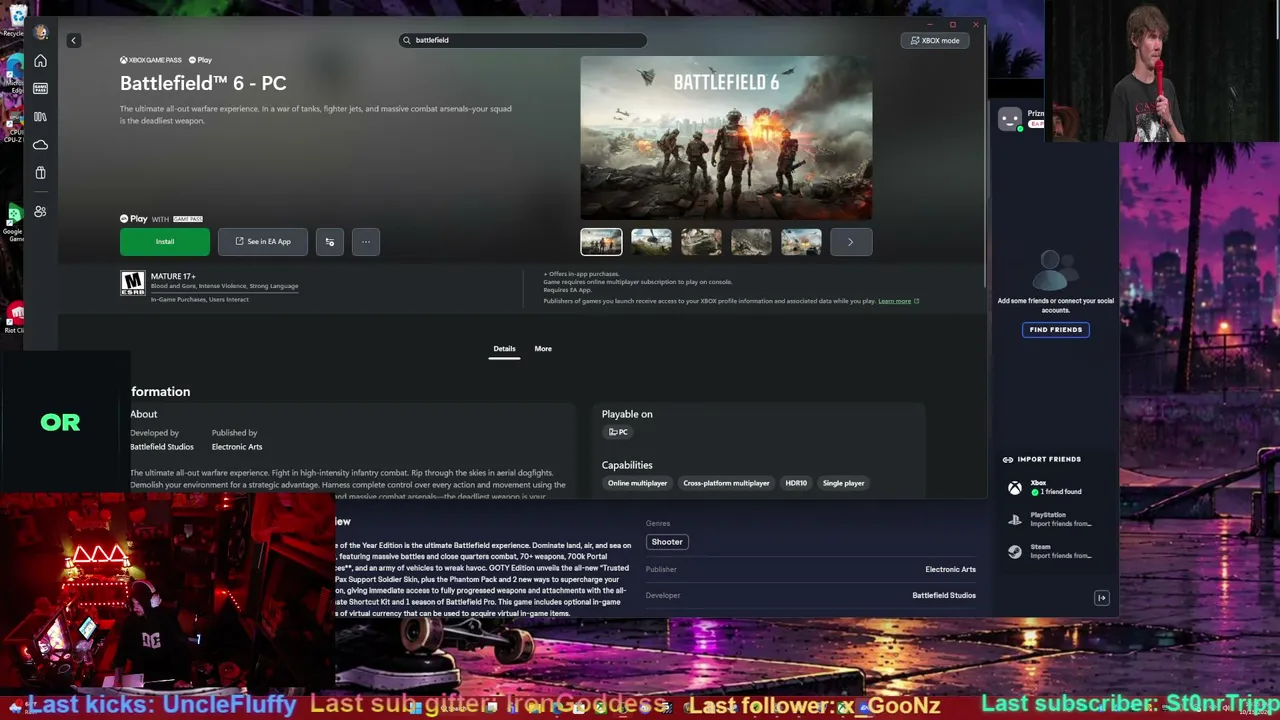Open Game Pass section in sidebar
Screen dimensions: 1280x720
click(x=41, y=89)
